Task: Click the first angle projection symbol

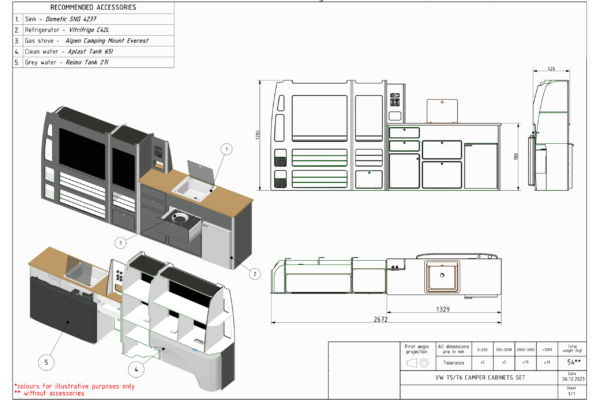Action: pos(414,367)
